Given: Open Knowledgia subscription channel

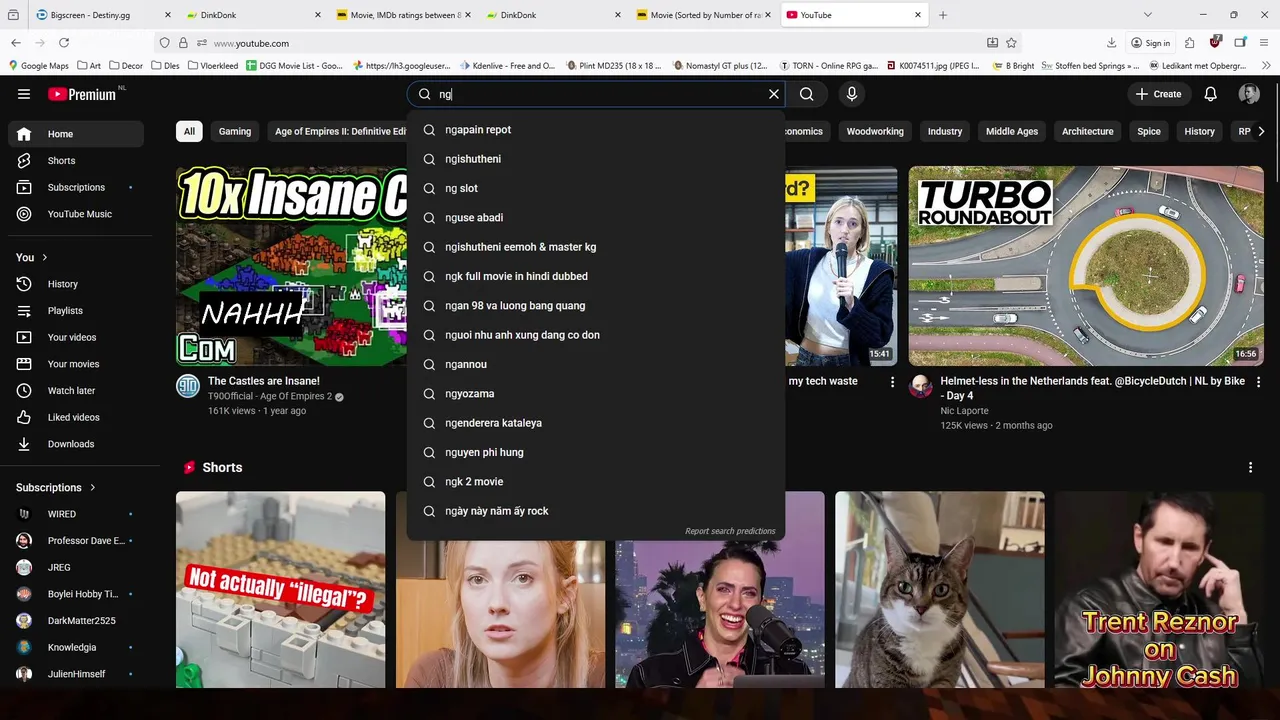Looking at the screenshot, I should coord(76,647).
